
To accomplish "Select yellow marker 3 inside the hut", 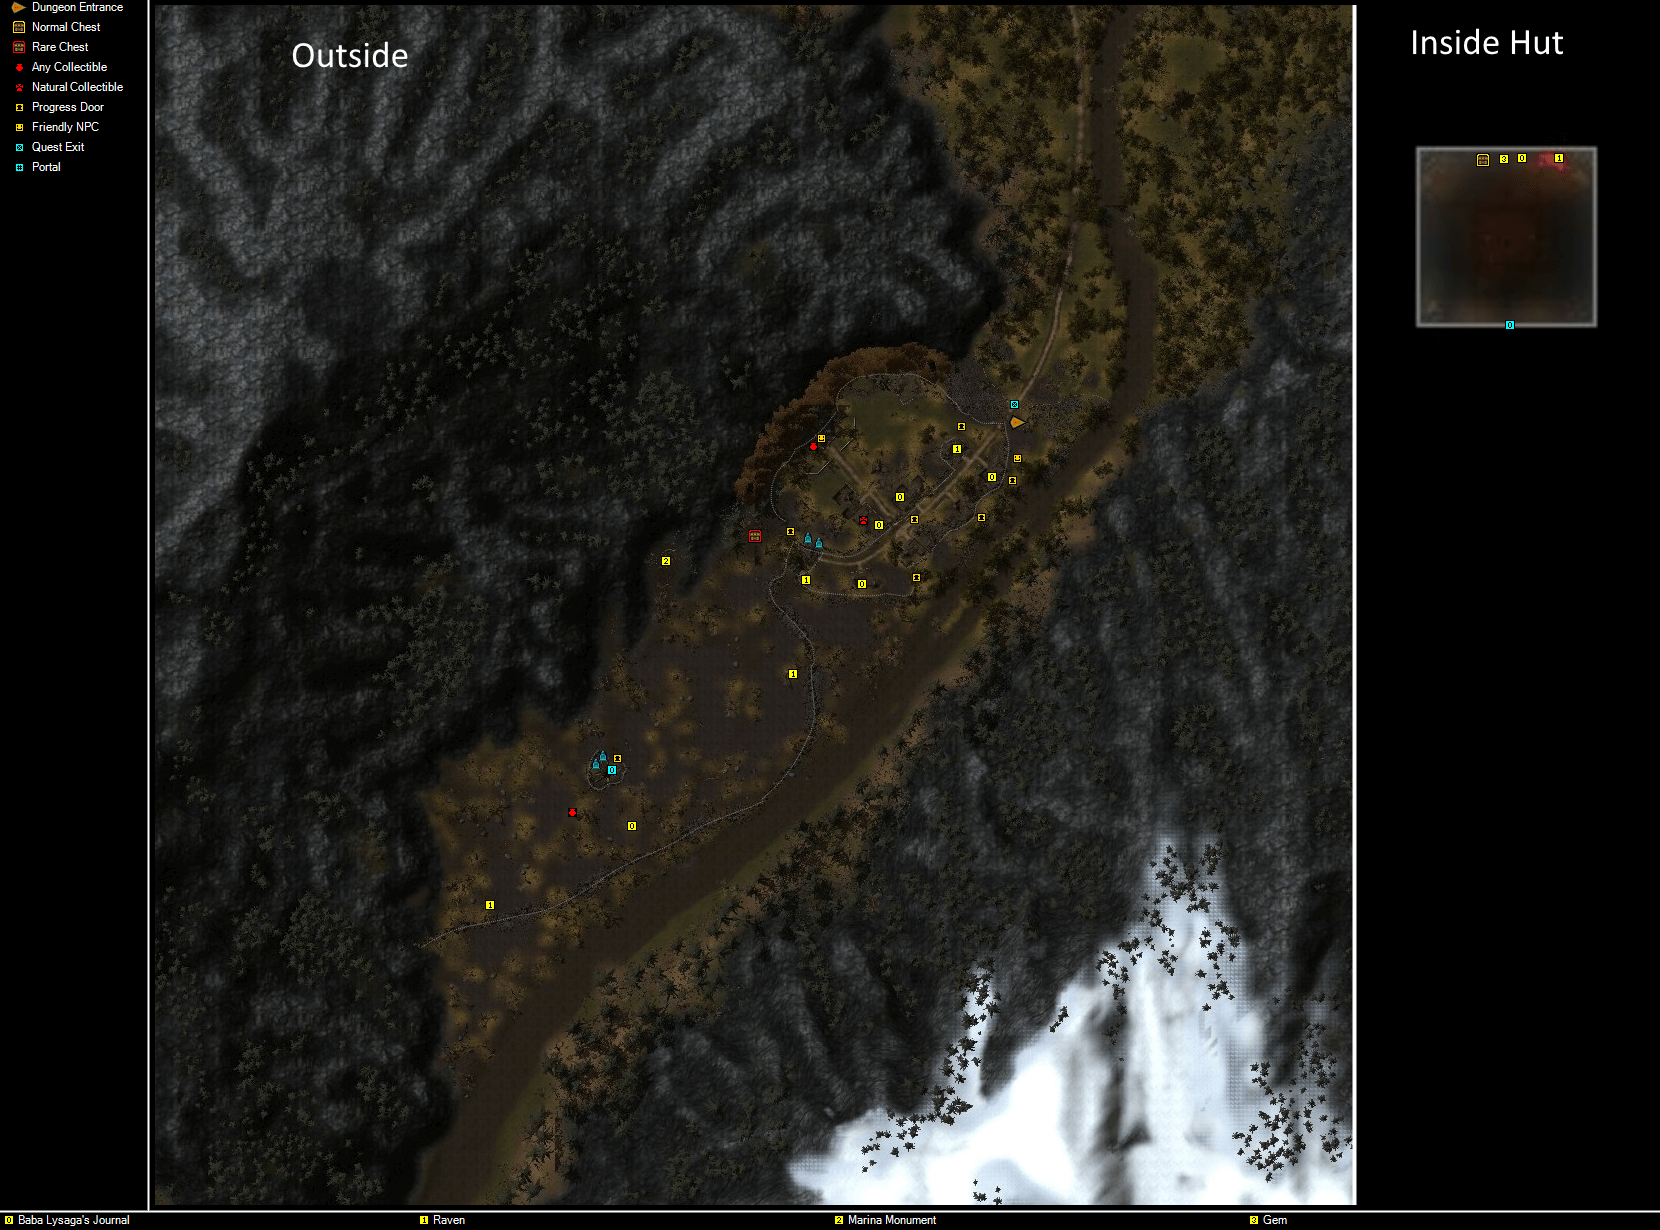I will pyautogui.click(x=1504, y=159).
